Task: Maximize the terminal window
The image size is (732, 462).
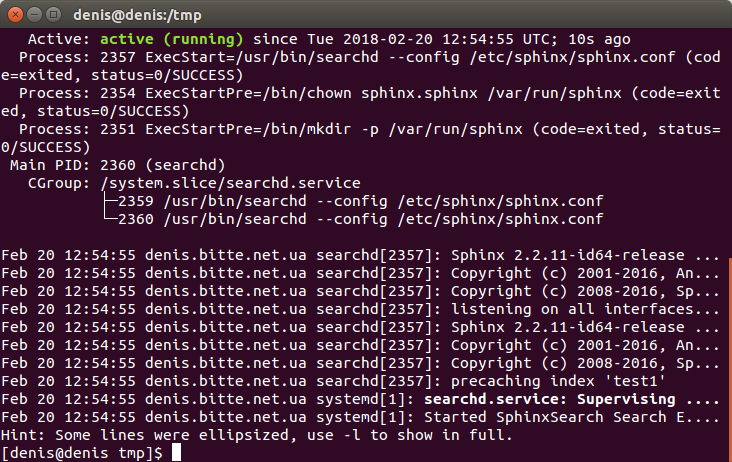Action: click(54, 14)
